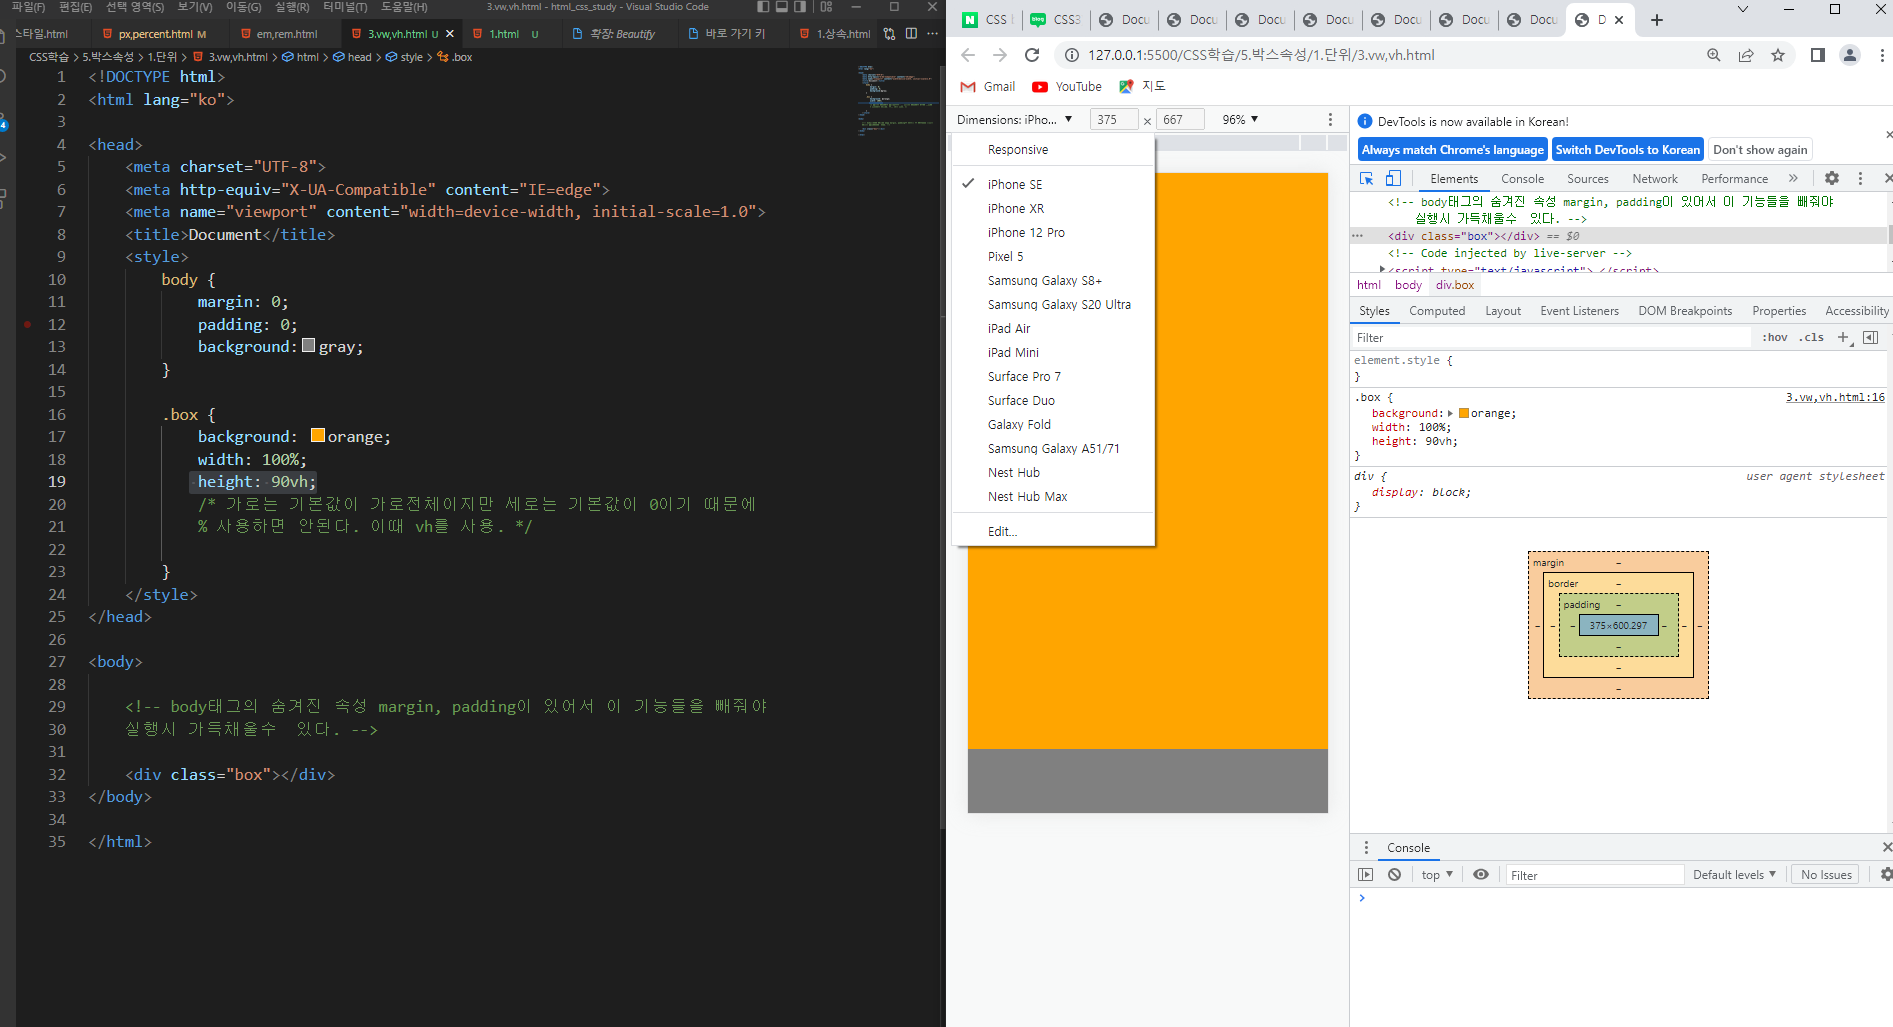Open VS Code editor more actions
This screenshot has height=1027, width=1893.
[x=932, y=33]
